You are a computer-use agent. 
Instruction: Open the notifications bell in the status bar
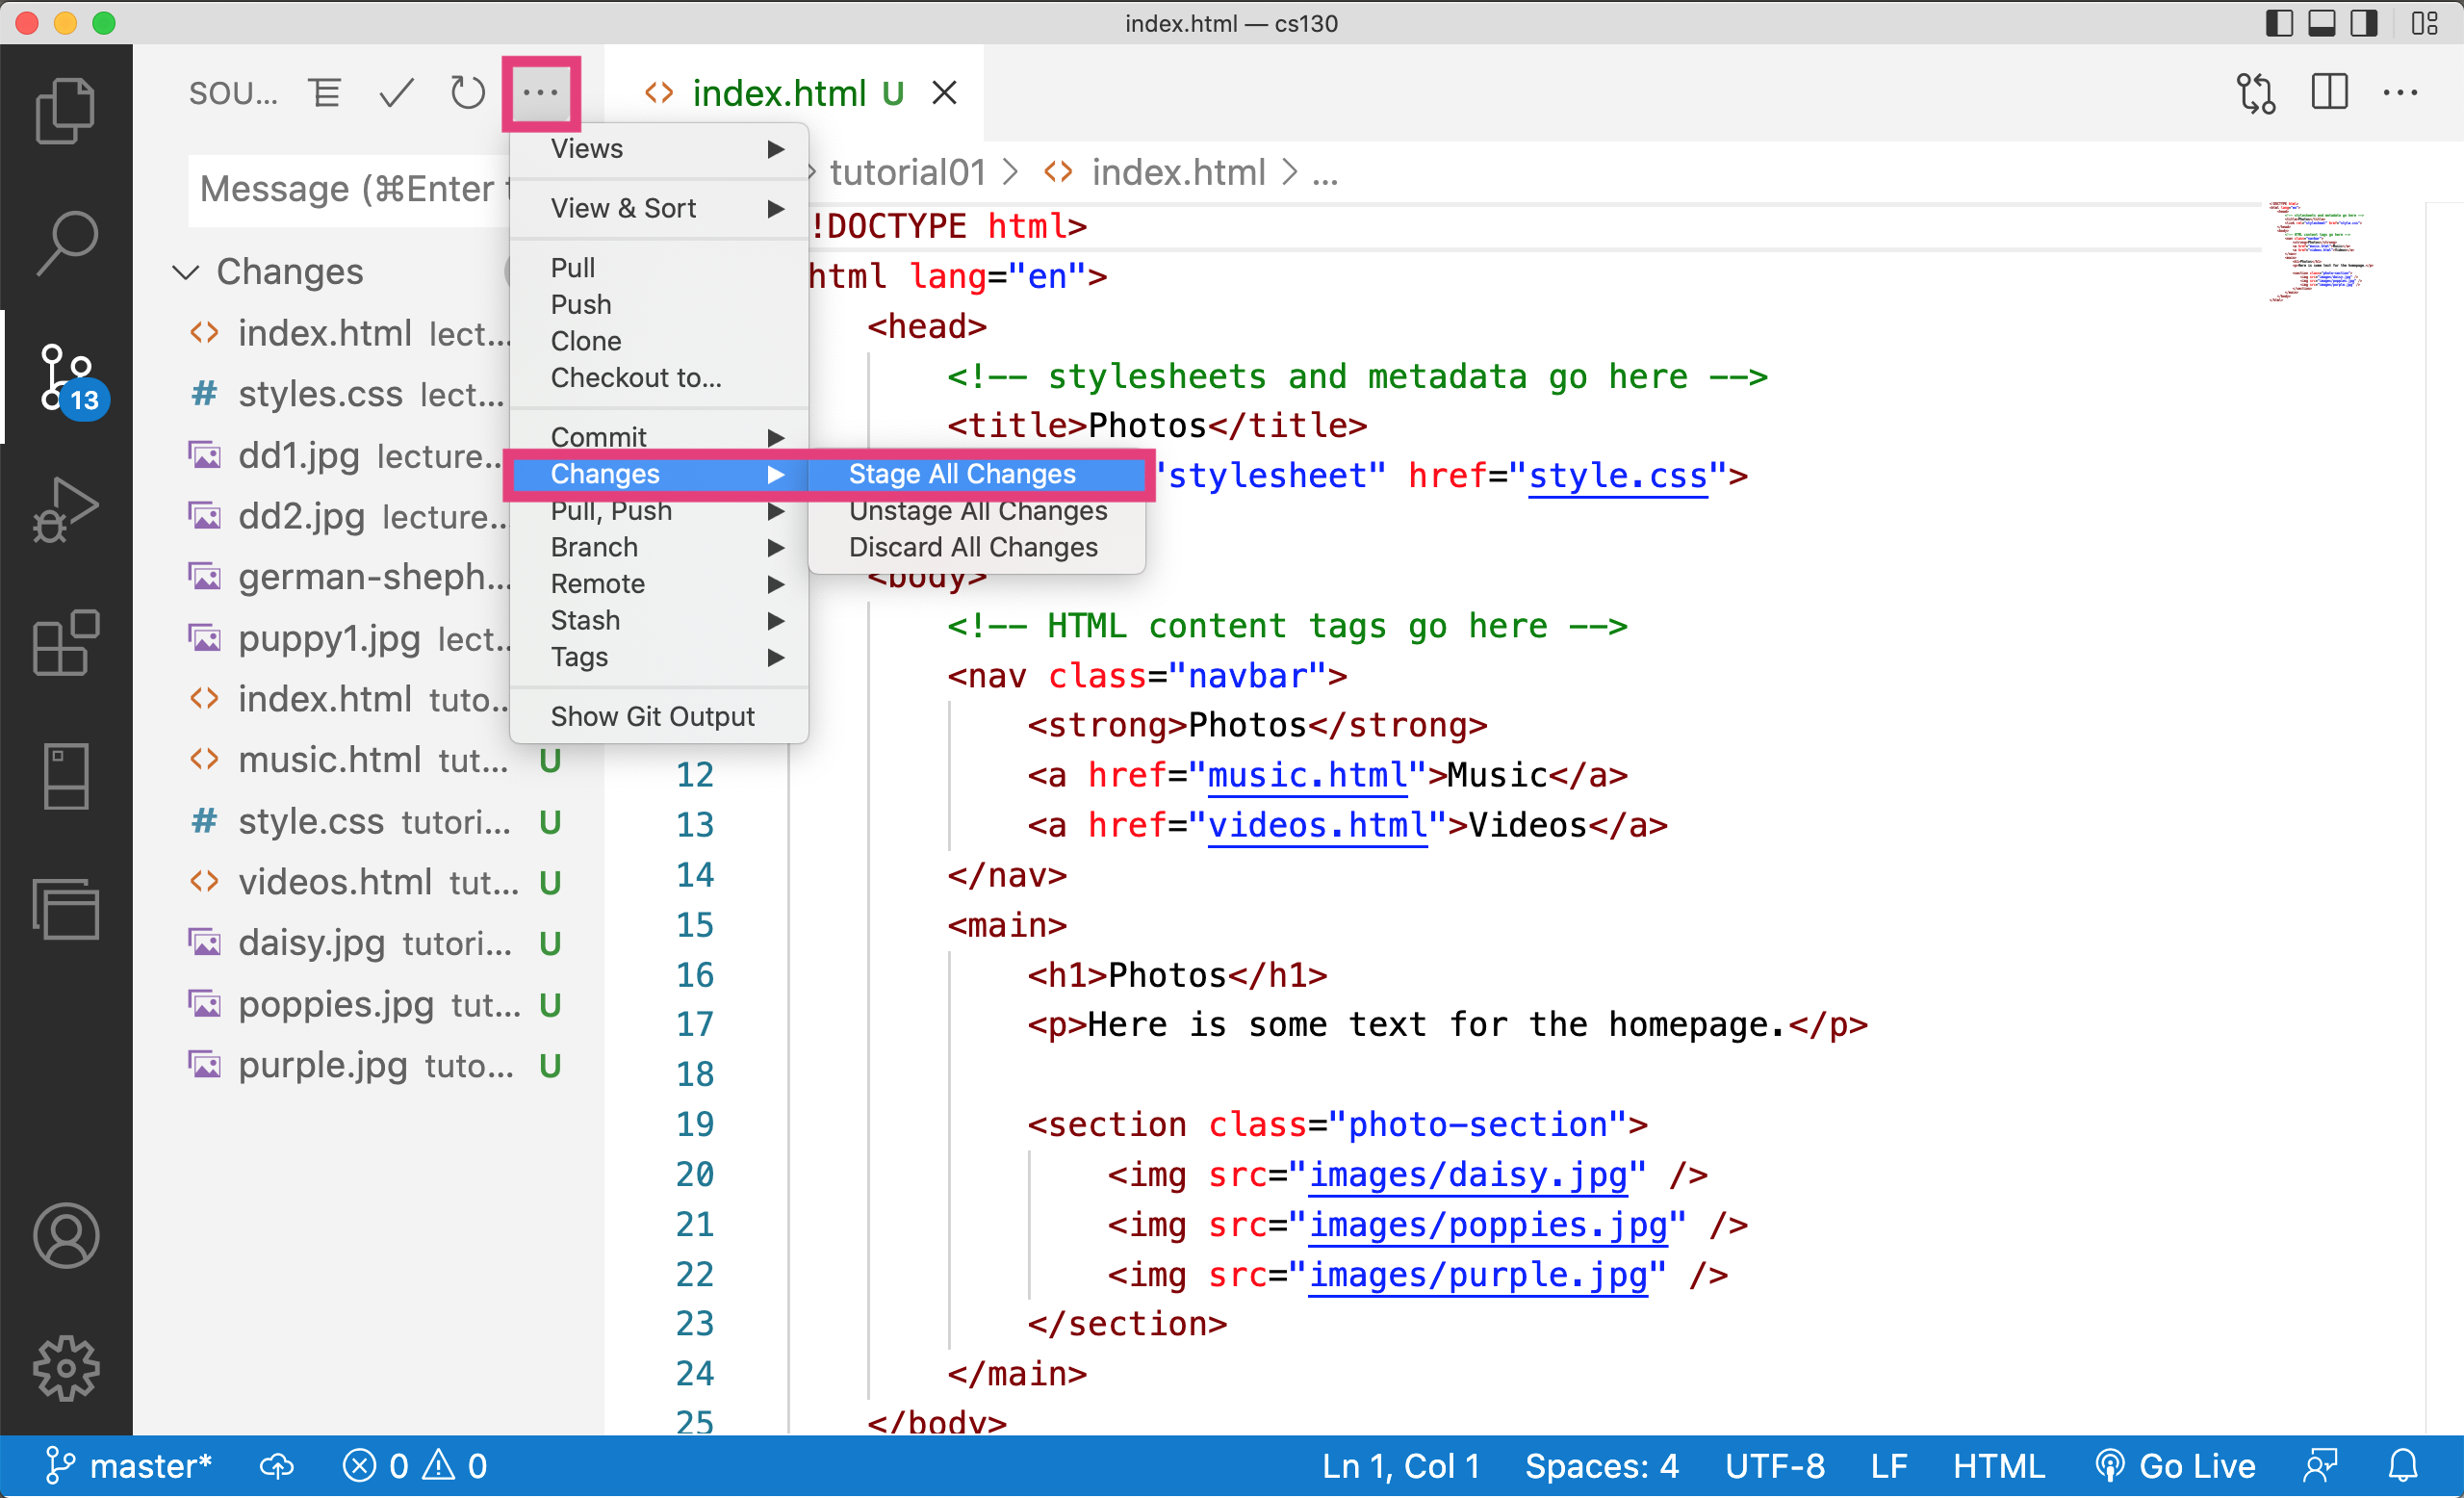coord(2404,1465)
